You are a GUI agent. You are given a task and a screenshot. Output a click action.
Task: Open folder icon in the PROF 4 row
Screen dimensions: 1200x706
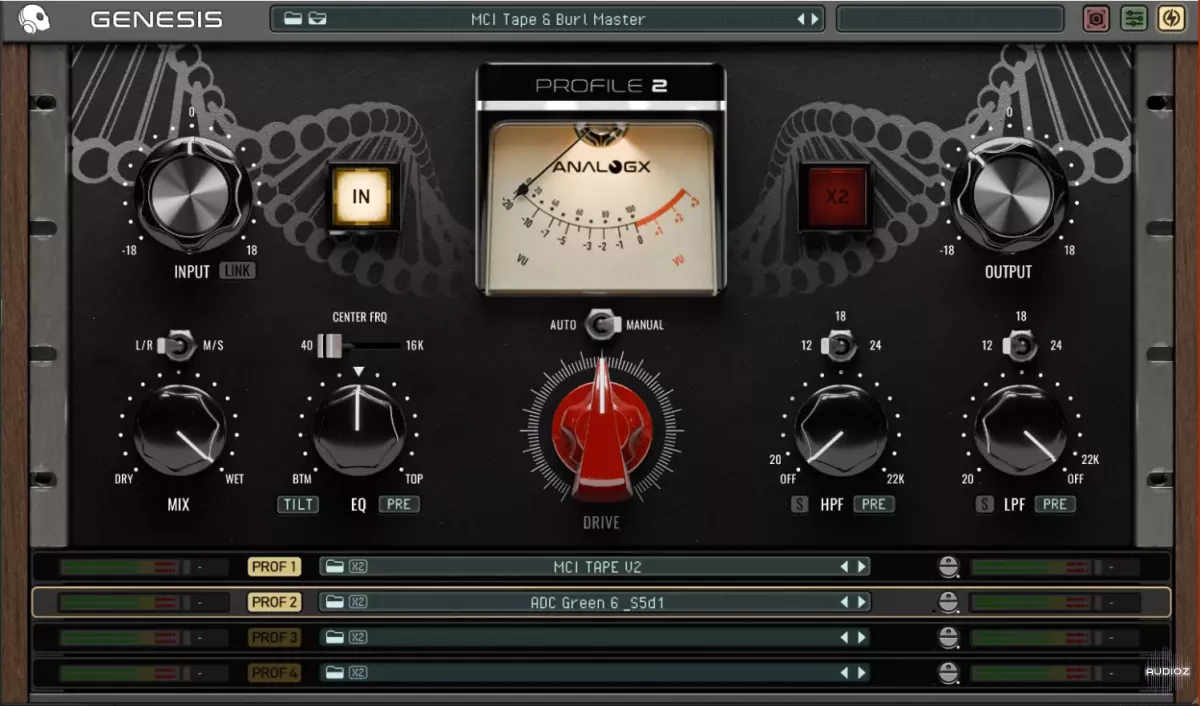335,672
